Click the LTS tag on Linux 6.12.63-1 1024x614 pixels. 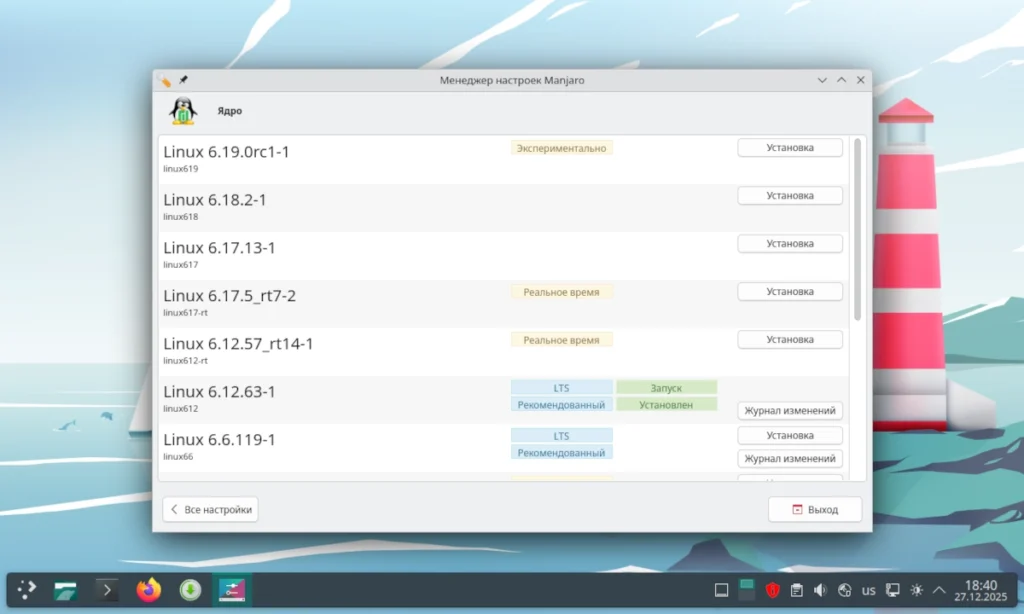point(562,387)
